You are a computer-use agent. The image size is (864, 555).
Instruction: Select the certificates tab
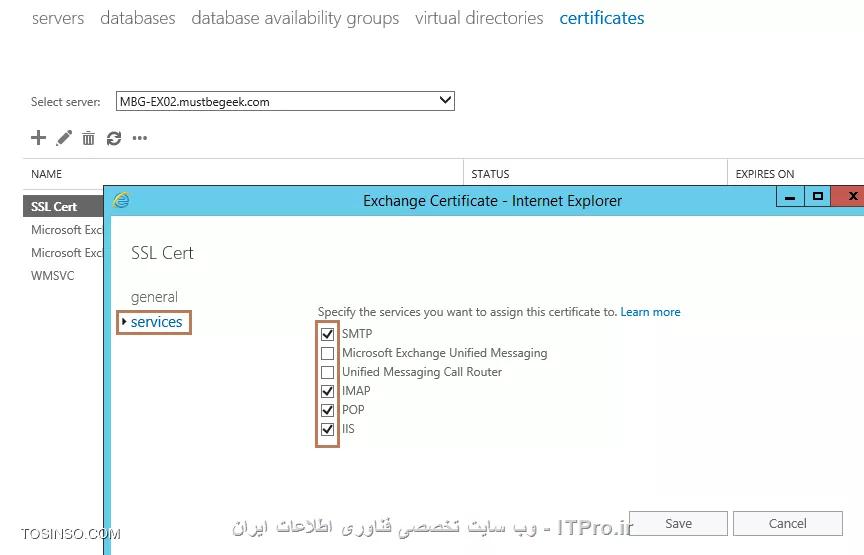coord(602,18)
